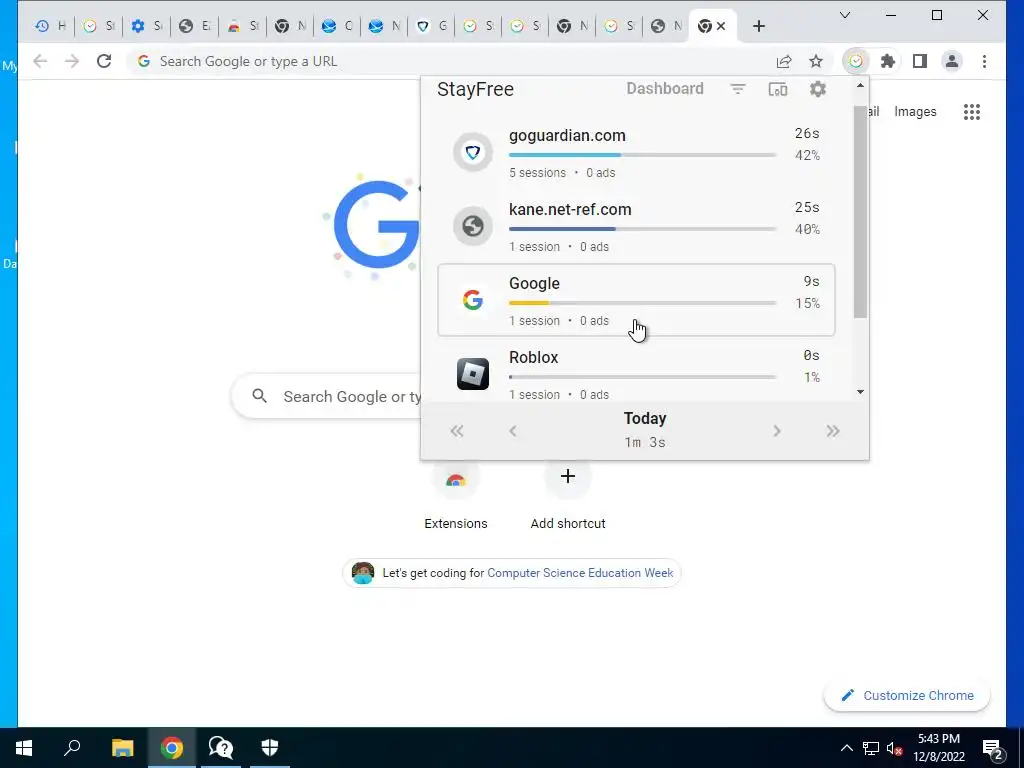Screen dimensions: 1024x768
Task: Jump to the earliest day in StayFree
Action: (456, 431)
